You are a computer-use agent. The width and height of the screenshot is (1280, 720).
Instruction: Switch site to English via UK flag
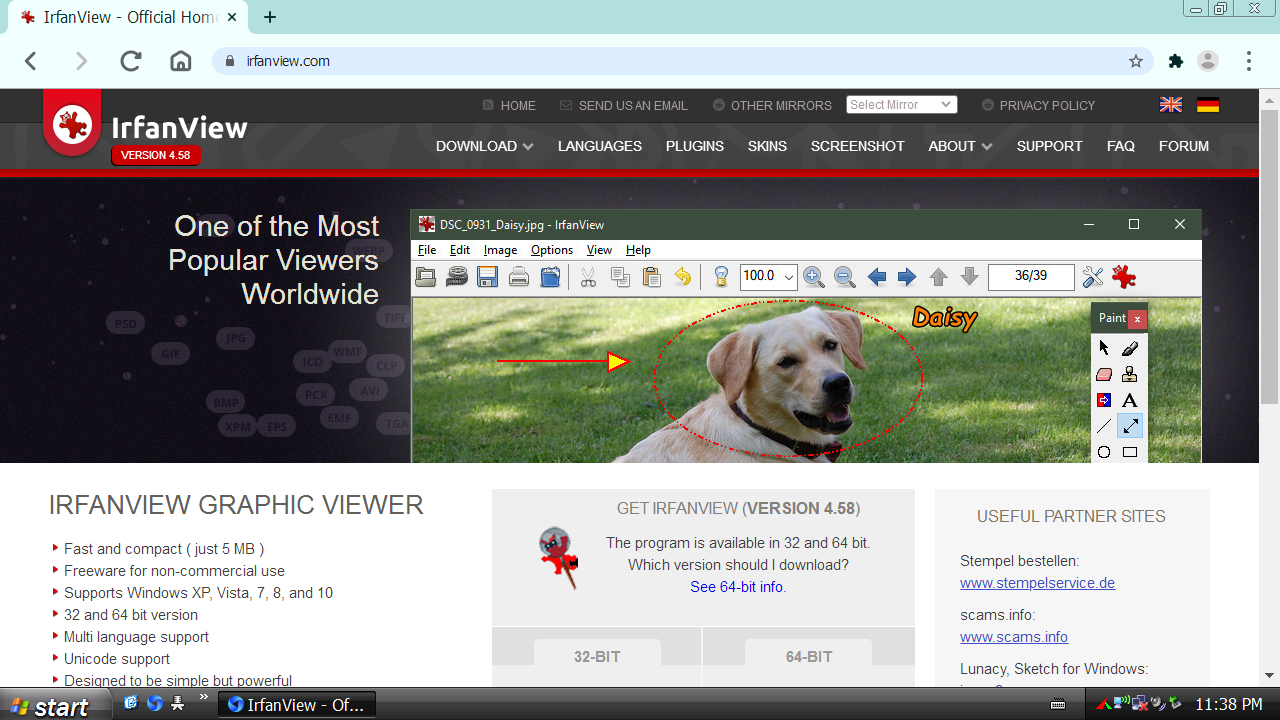click(x=1171, y=105)
